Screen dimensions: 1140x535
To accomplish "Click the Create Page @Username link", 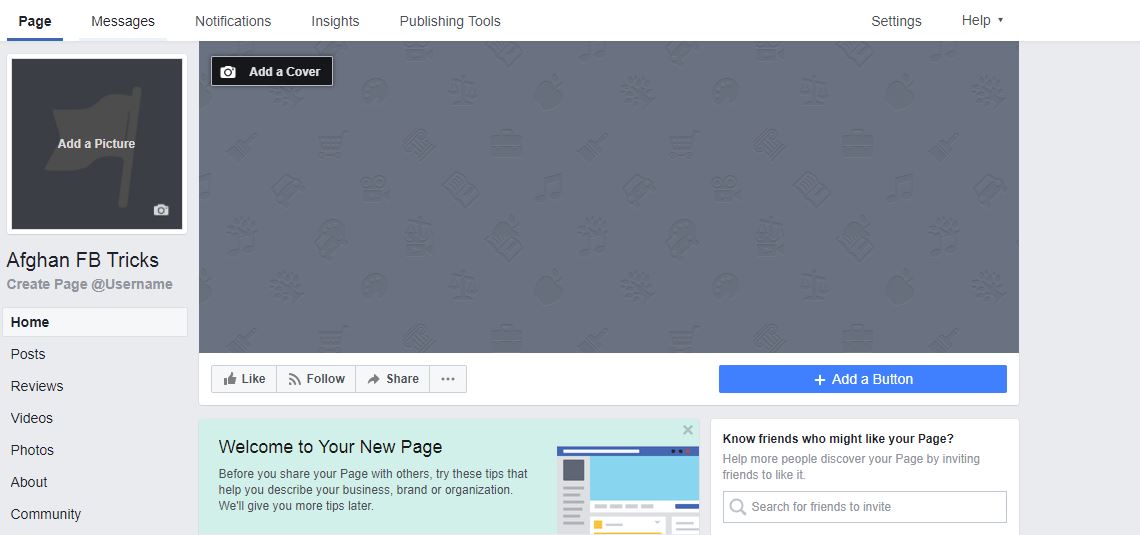I will pyautogui.click(x=89, y=284).
